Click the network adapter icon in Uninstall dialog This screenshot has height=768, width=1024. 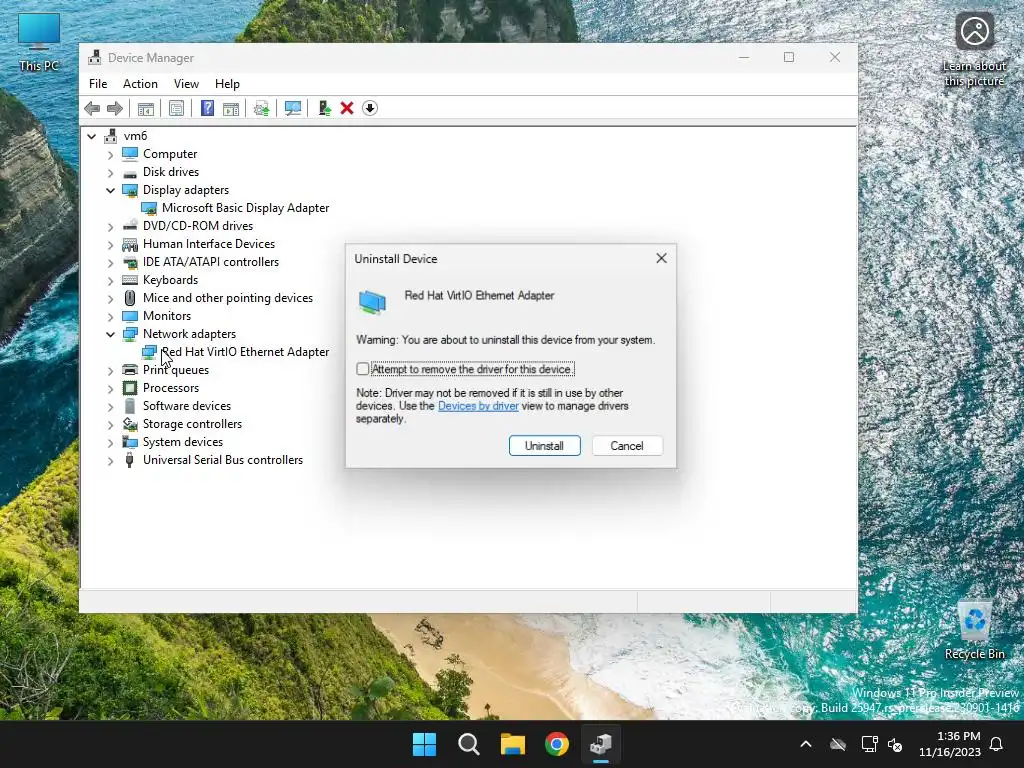pyautogui.click(x=372, y=302)
